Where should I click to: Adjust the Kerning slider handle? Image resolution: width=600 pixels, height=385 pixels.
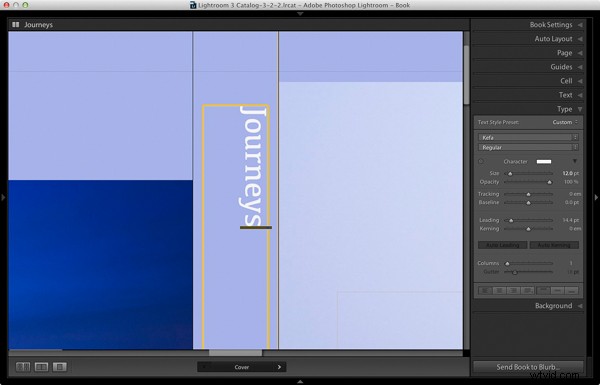(x=528, y=229)
